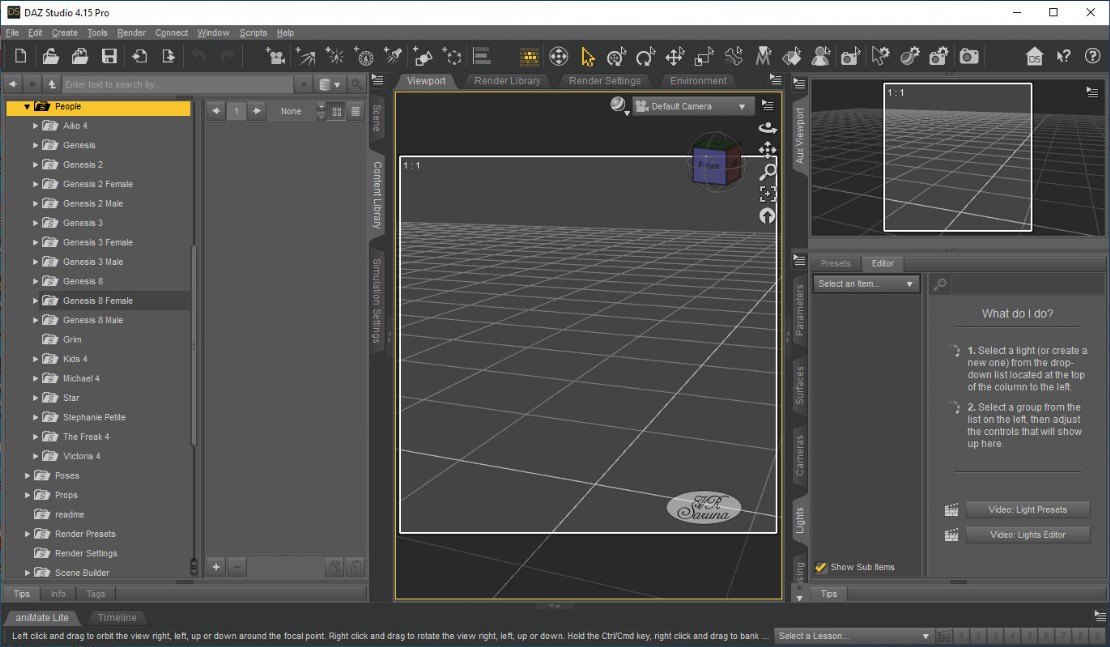
Task: Open the Select an Item dropdown
Action: tap(866, 284)
